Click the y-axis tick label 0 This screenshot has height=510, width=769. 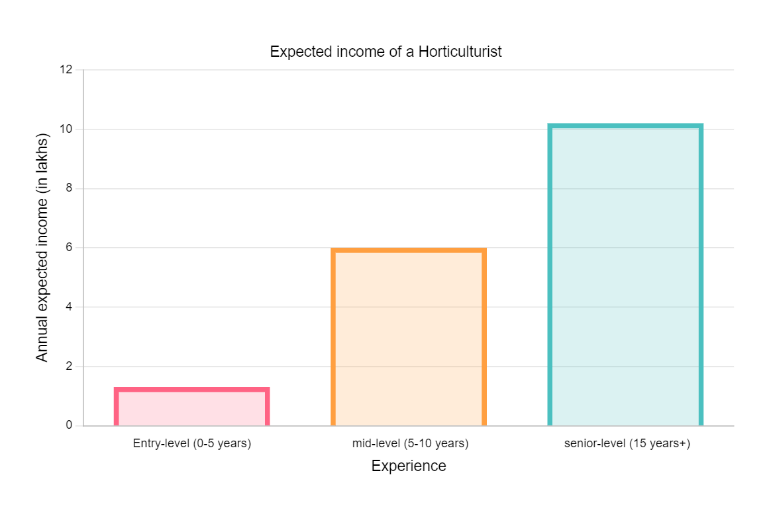pyautogui.click(x=69, y=426)
